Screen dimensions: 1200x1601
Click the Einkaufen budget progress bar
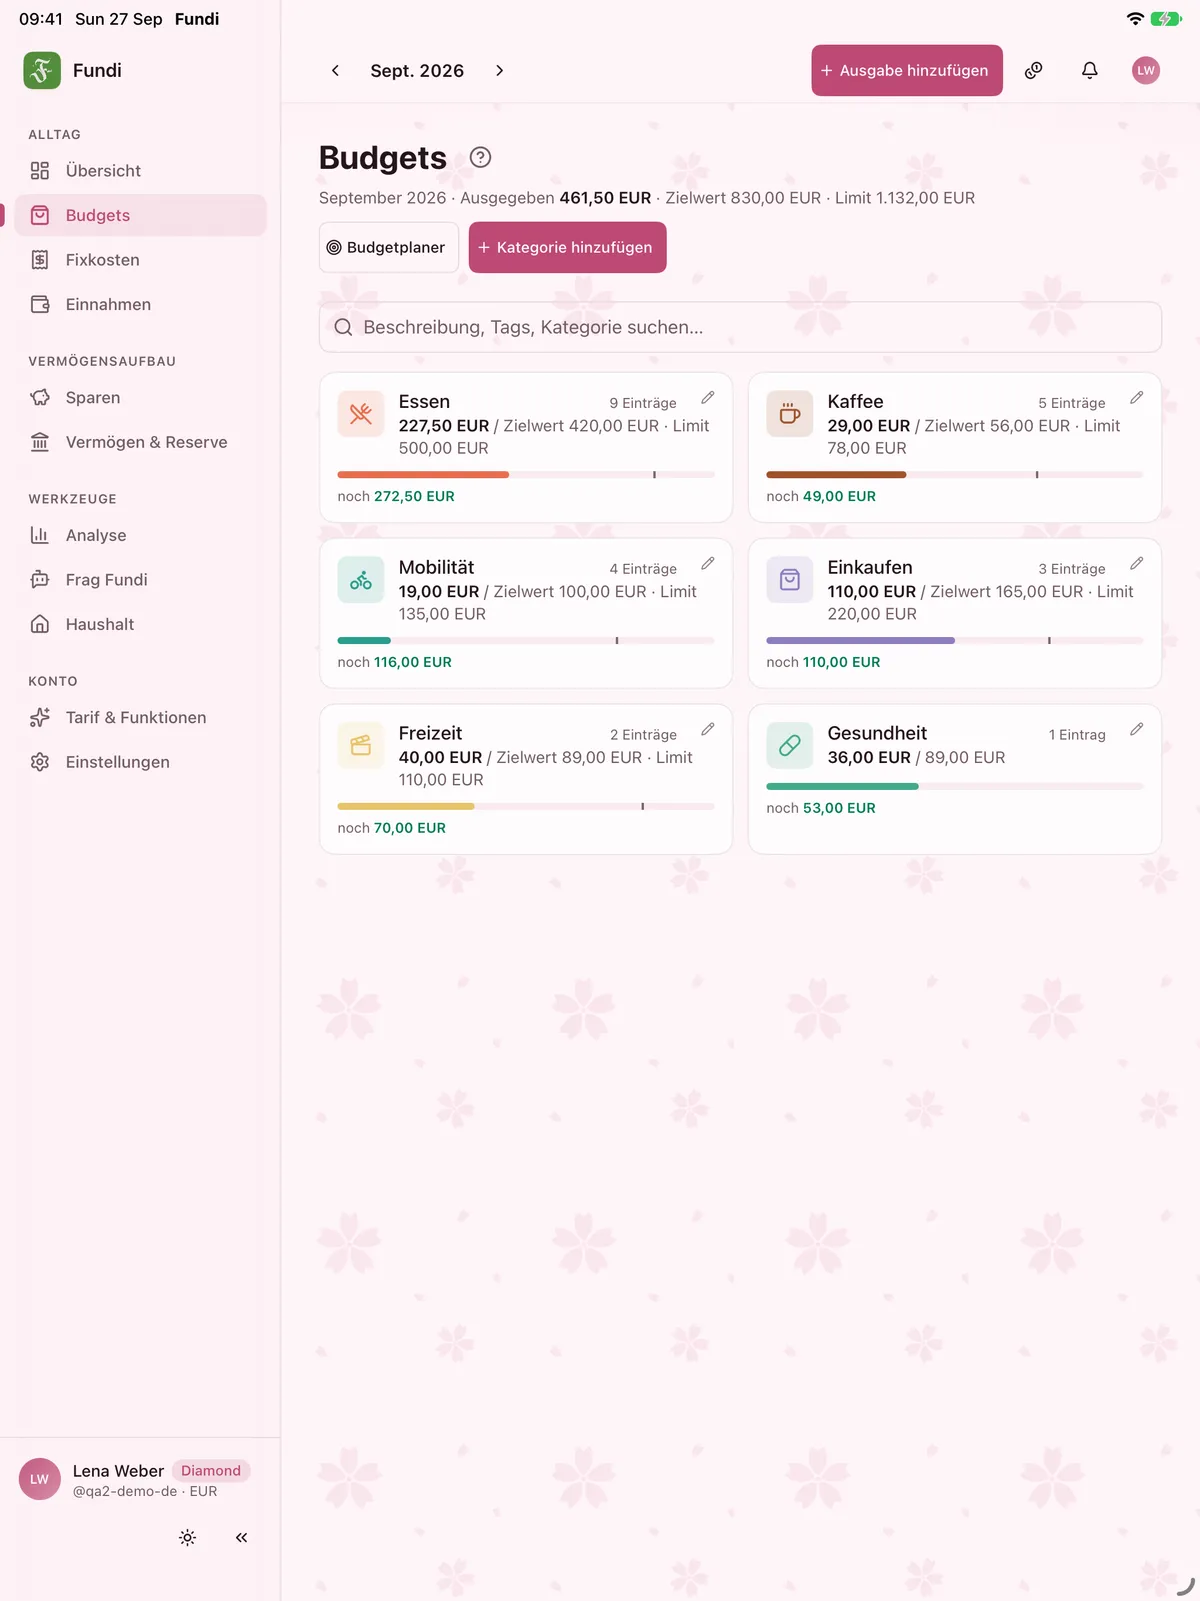955,640
